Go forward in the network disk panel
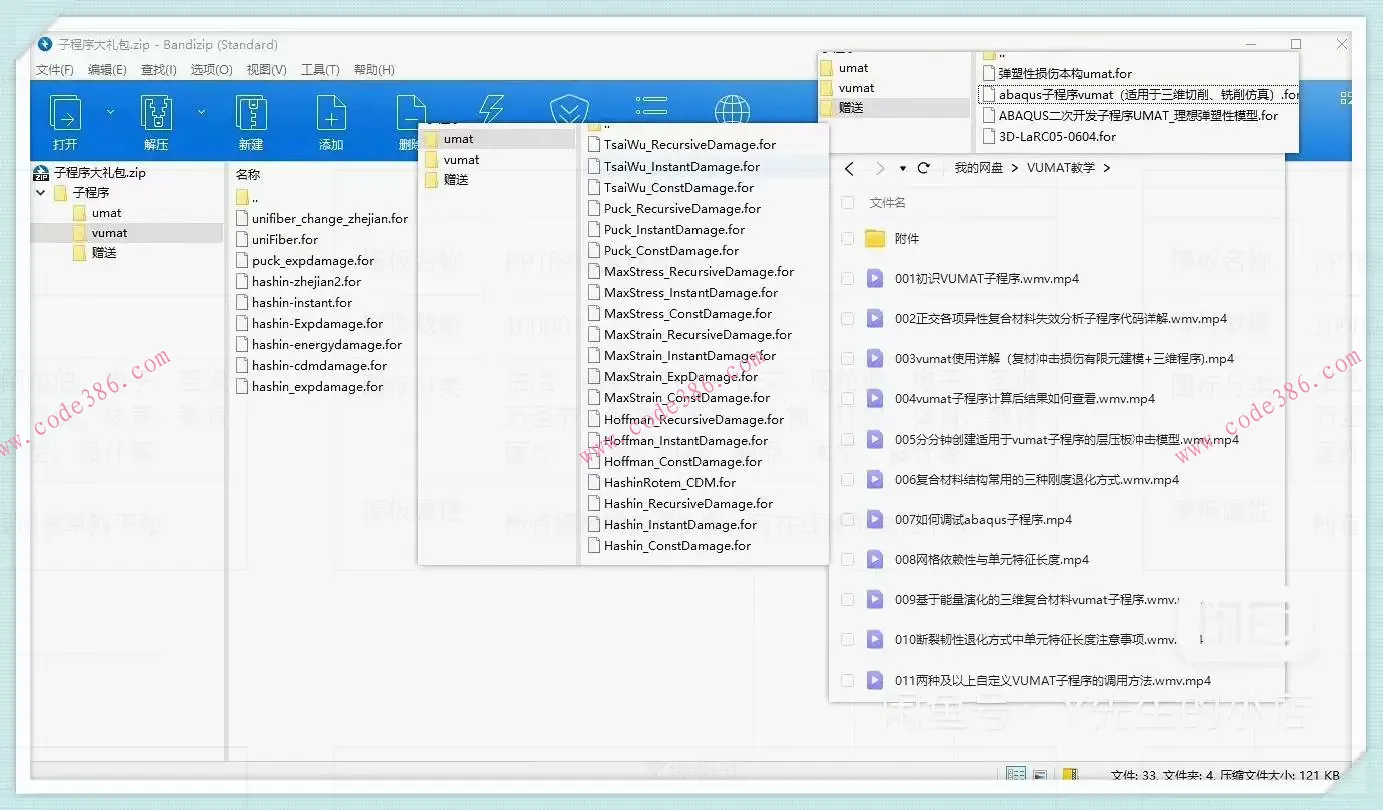Image resolution: width=1383 pixels, height=810 pixels. [880, 168]
